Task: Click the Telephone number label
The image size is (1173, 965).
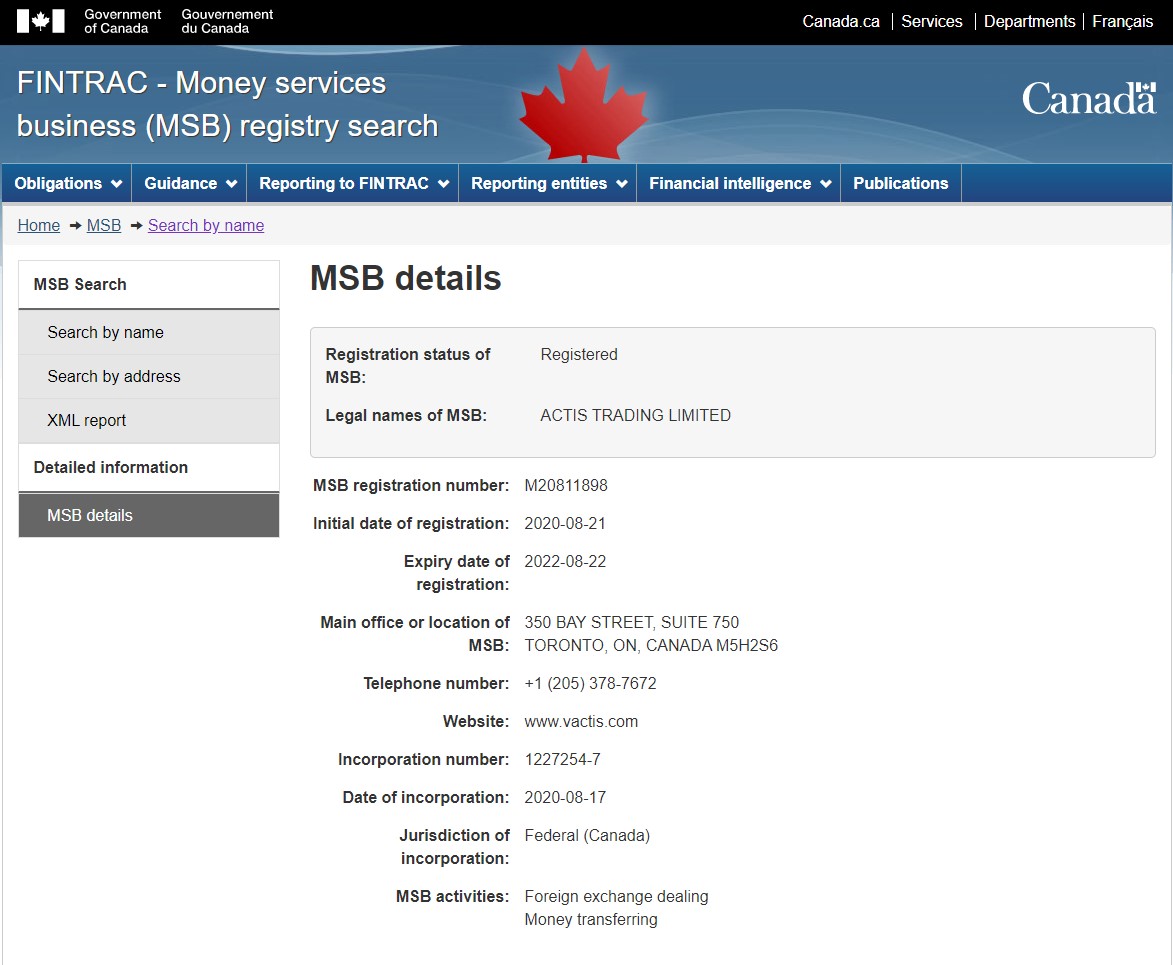Action: [x=436, y=684]
